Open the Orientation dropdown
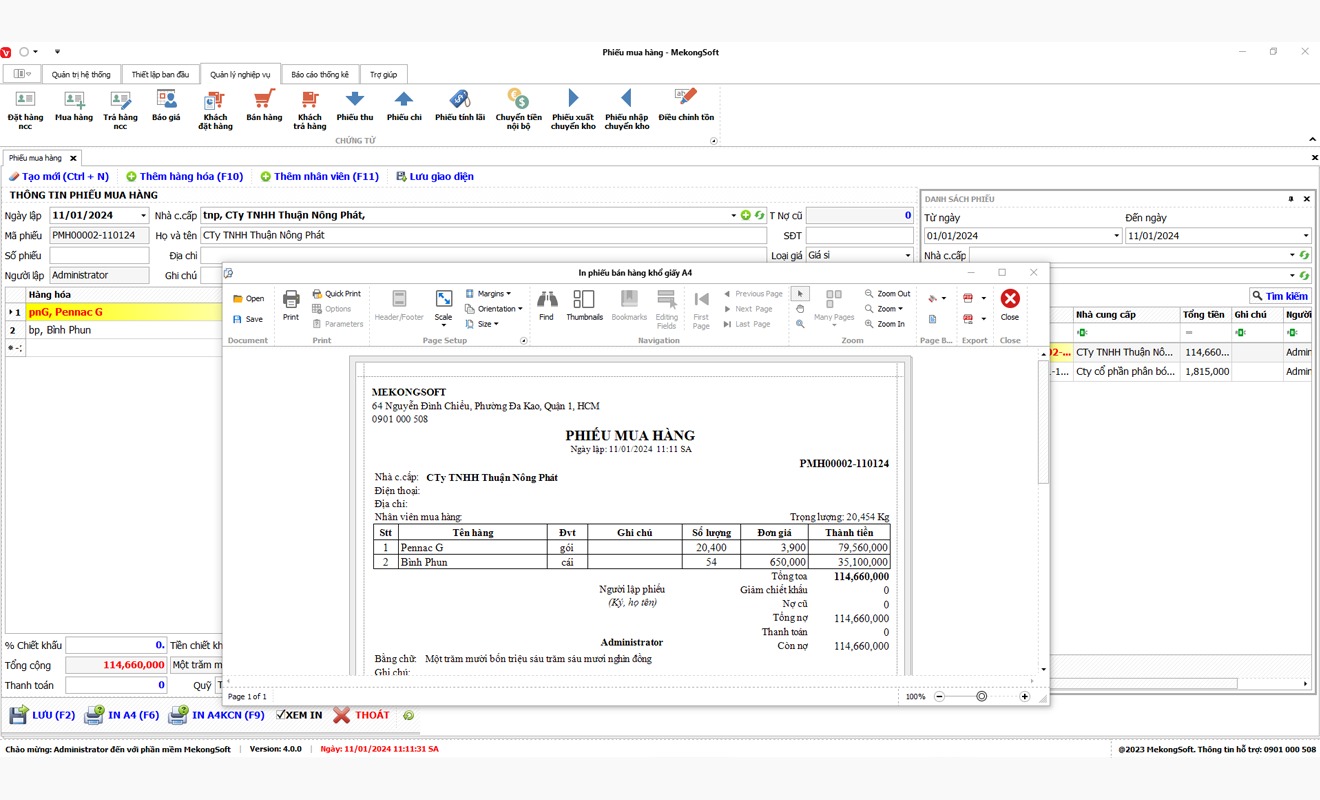Image resolution: width=1320 pixels, height=800 pixels. pos(494,309)
